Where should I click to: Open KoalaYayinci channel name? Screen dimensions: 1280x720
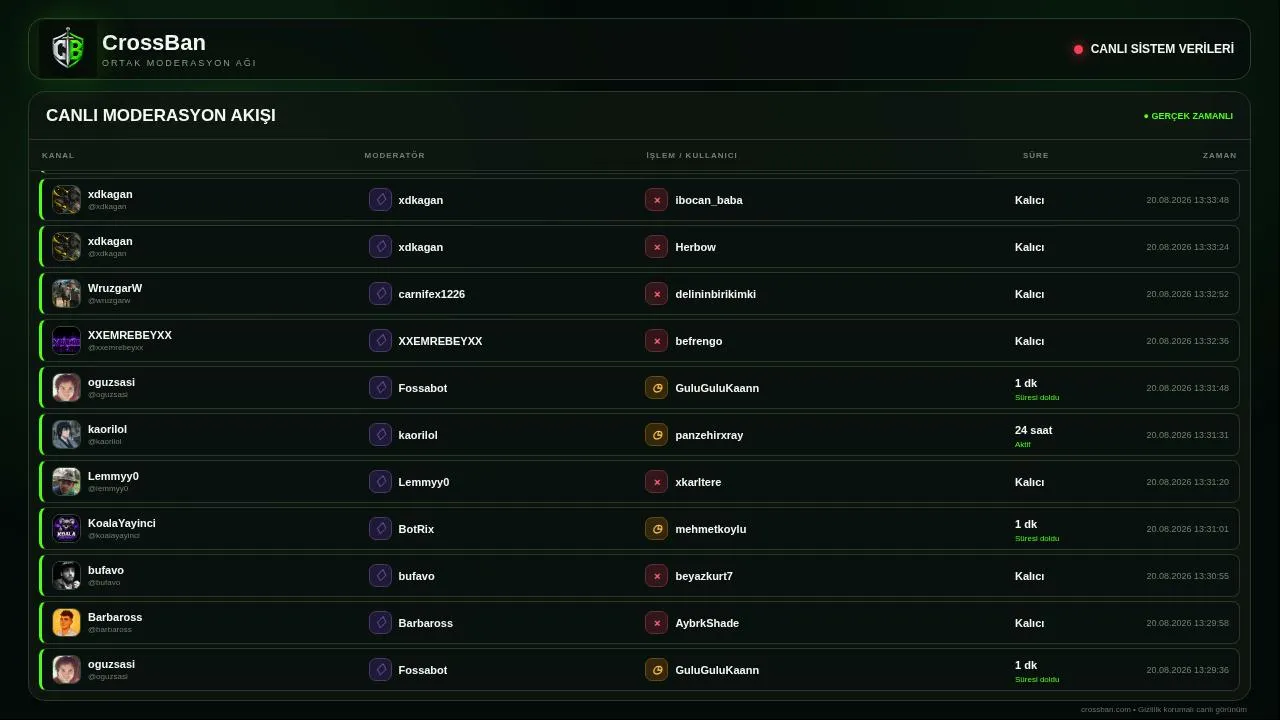(x=122, y=523)
